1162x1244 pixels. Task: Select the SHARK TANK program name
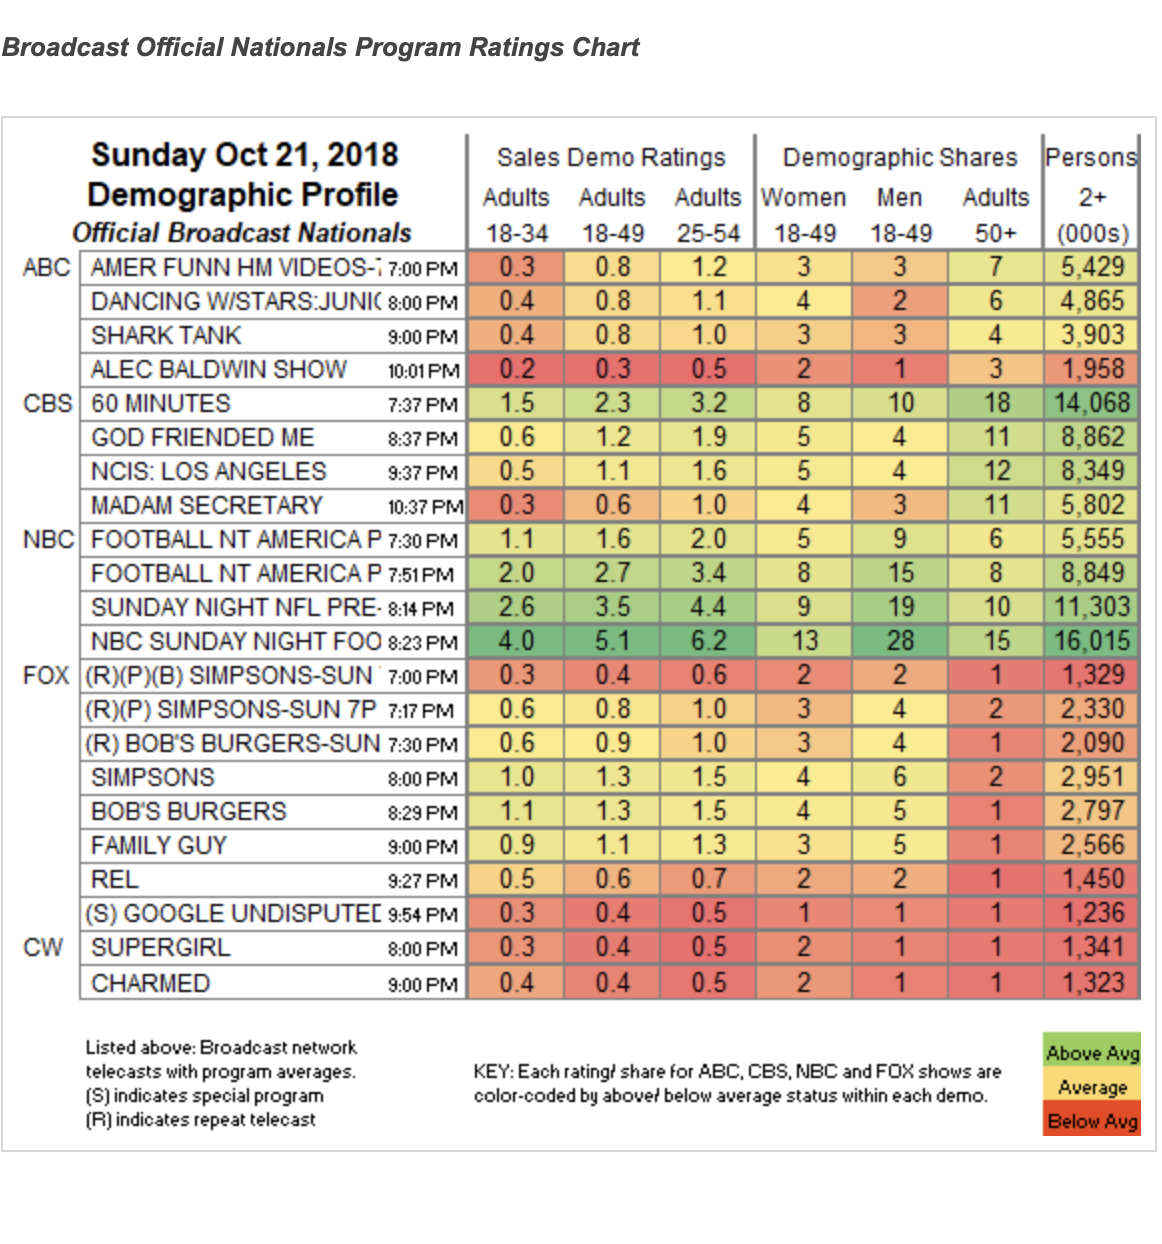tap(166, 335)
